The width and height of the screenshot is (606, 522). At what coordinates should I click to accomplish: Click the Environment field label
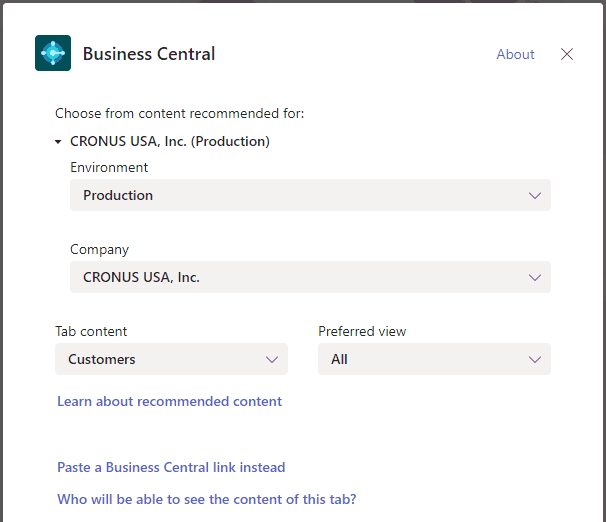click(x=109, y=167)
